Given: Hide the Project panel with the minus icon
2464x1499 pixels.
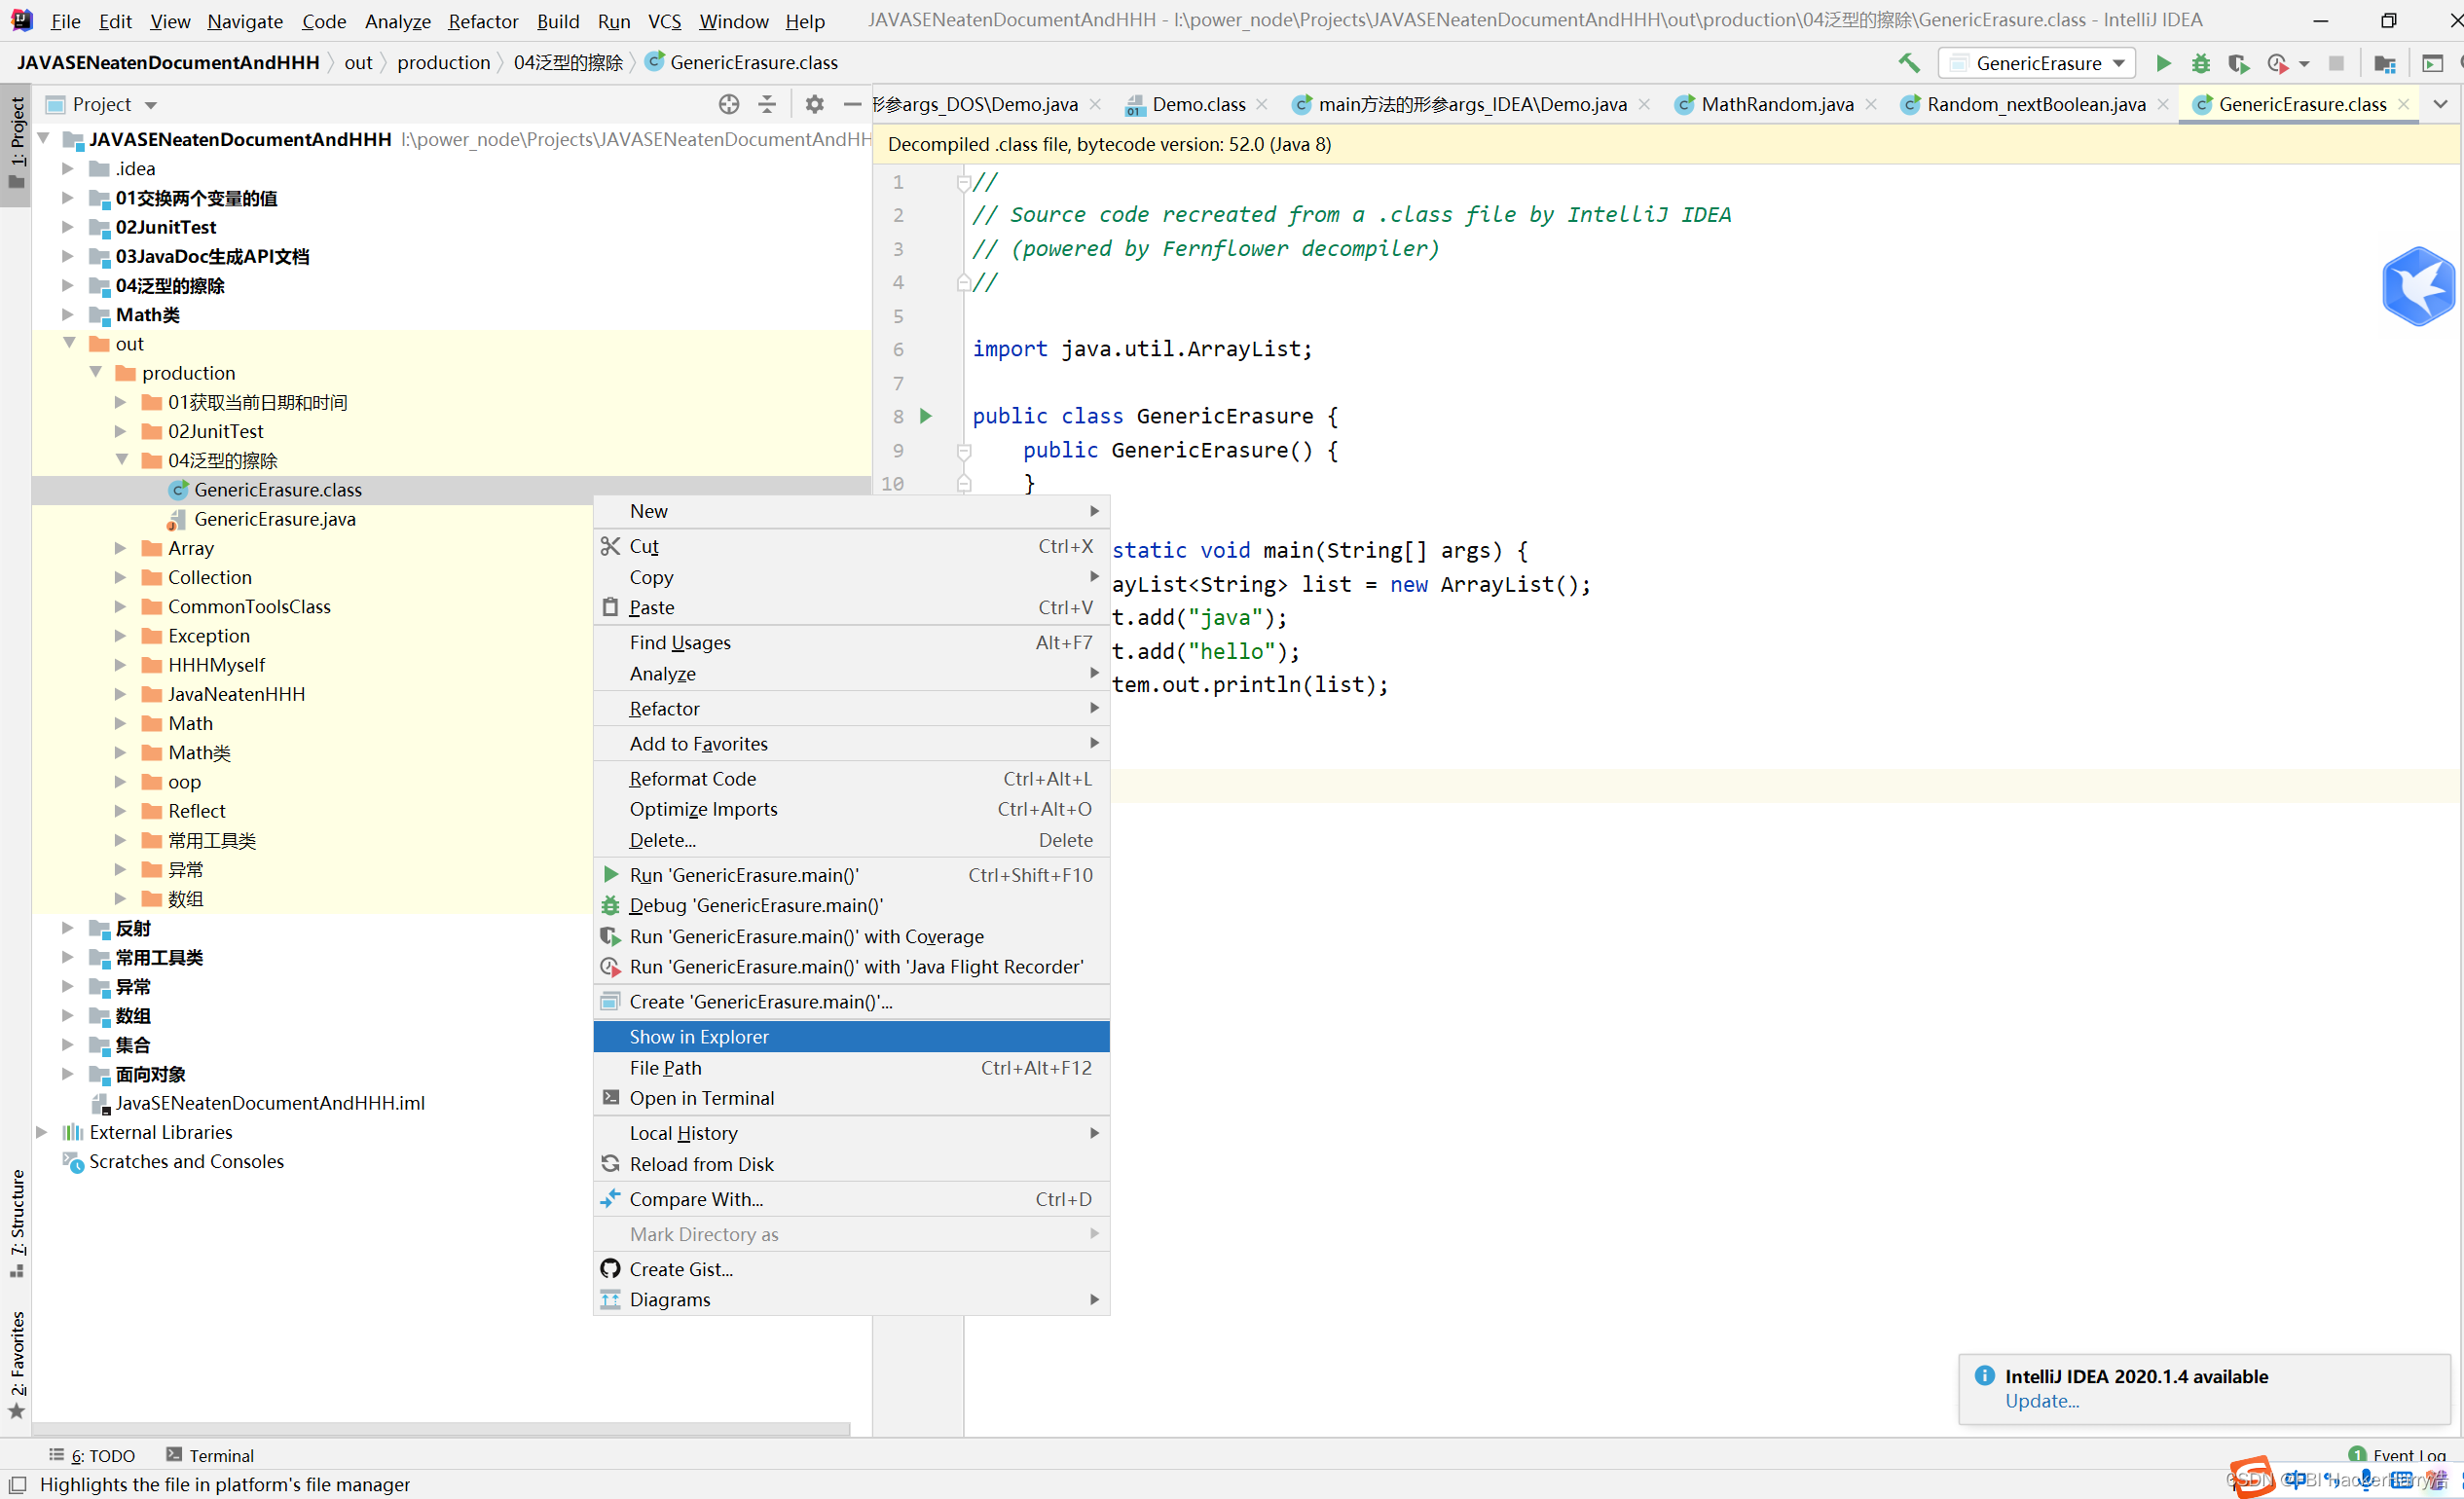Looking at the screenshot, I should [852, 104].
